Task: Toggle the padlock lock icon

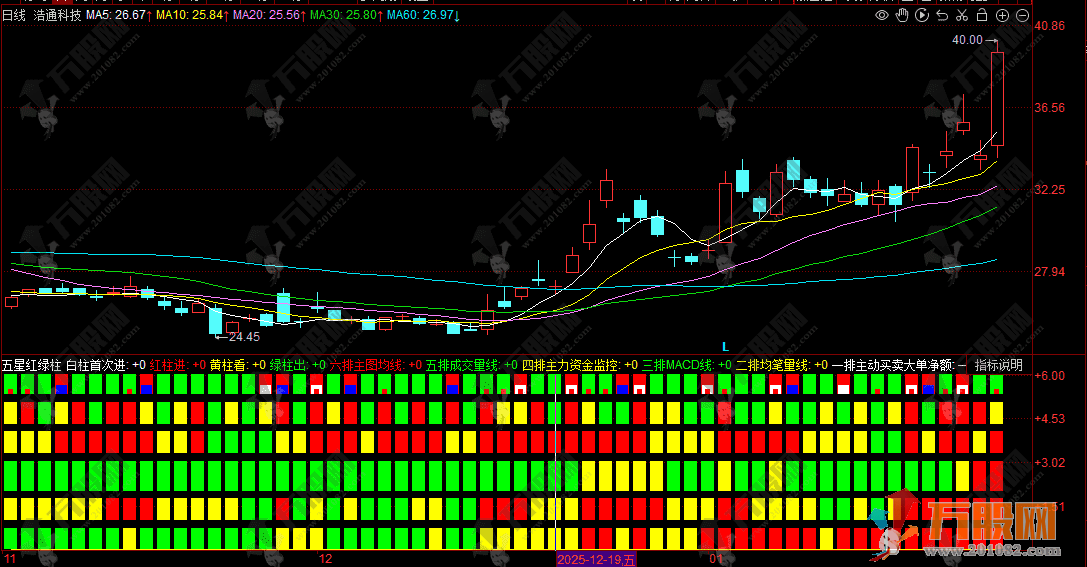Action: (x=982, y=16)
